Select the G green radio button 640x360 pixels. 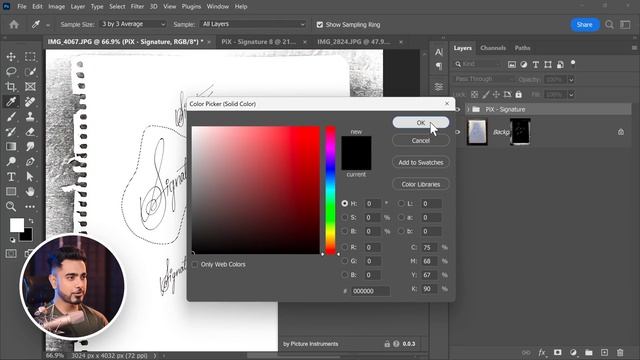coord(345,261)
